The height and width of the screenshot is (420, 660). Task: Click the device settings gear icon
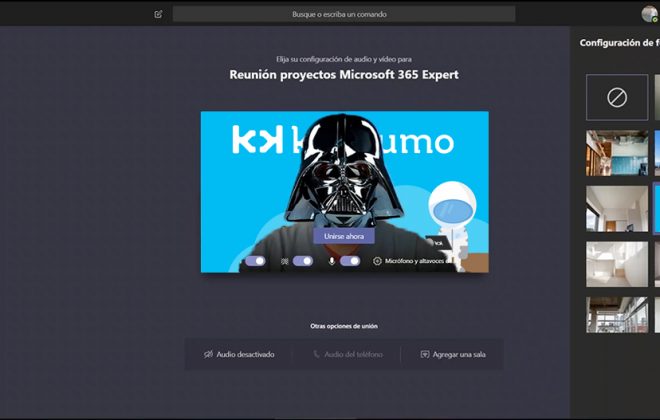coord(377,261)
